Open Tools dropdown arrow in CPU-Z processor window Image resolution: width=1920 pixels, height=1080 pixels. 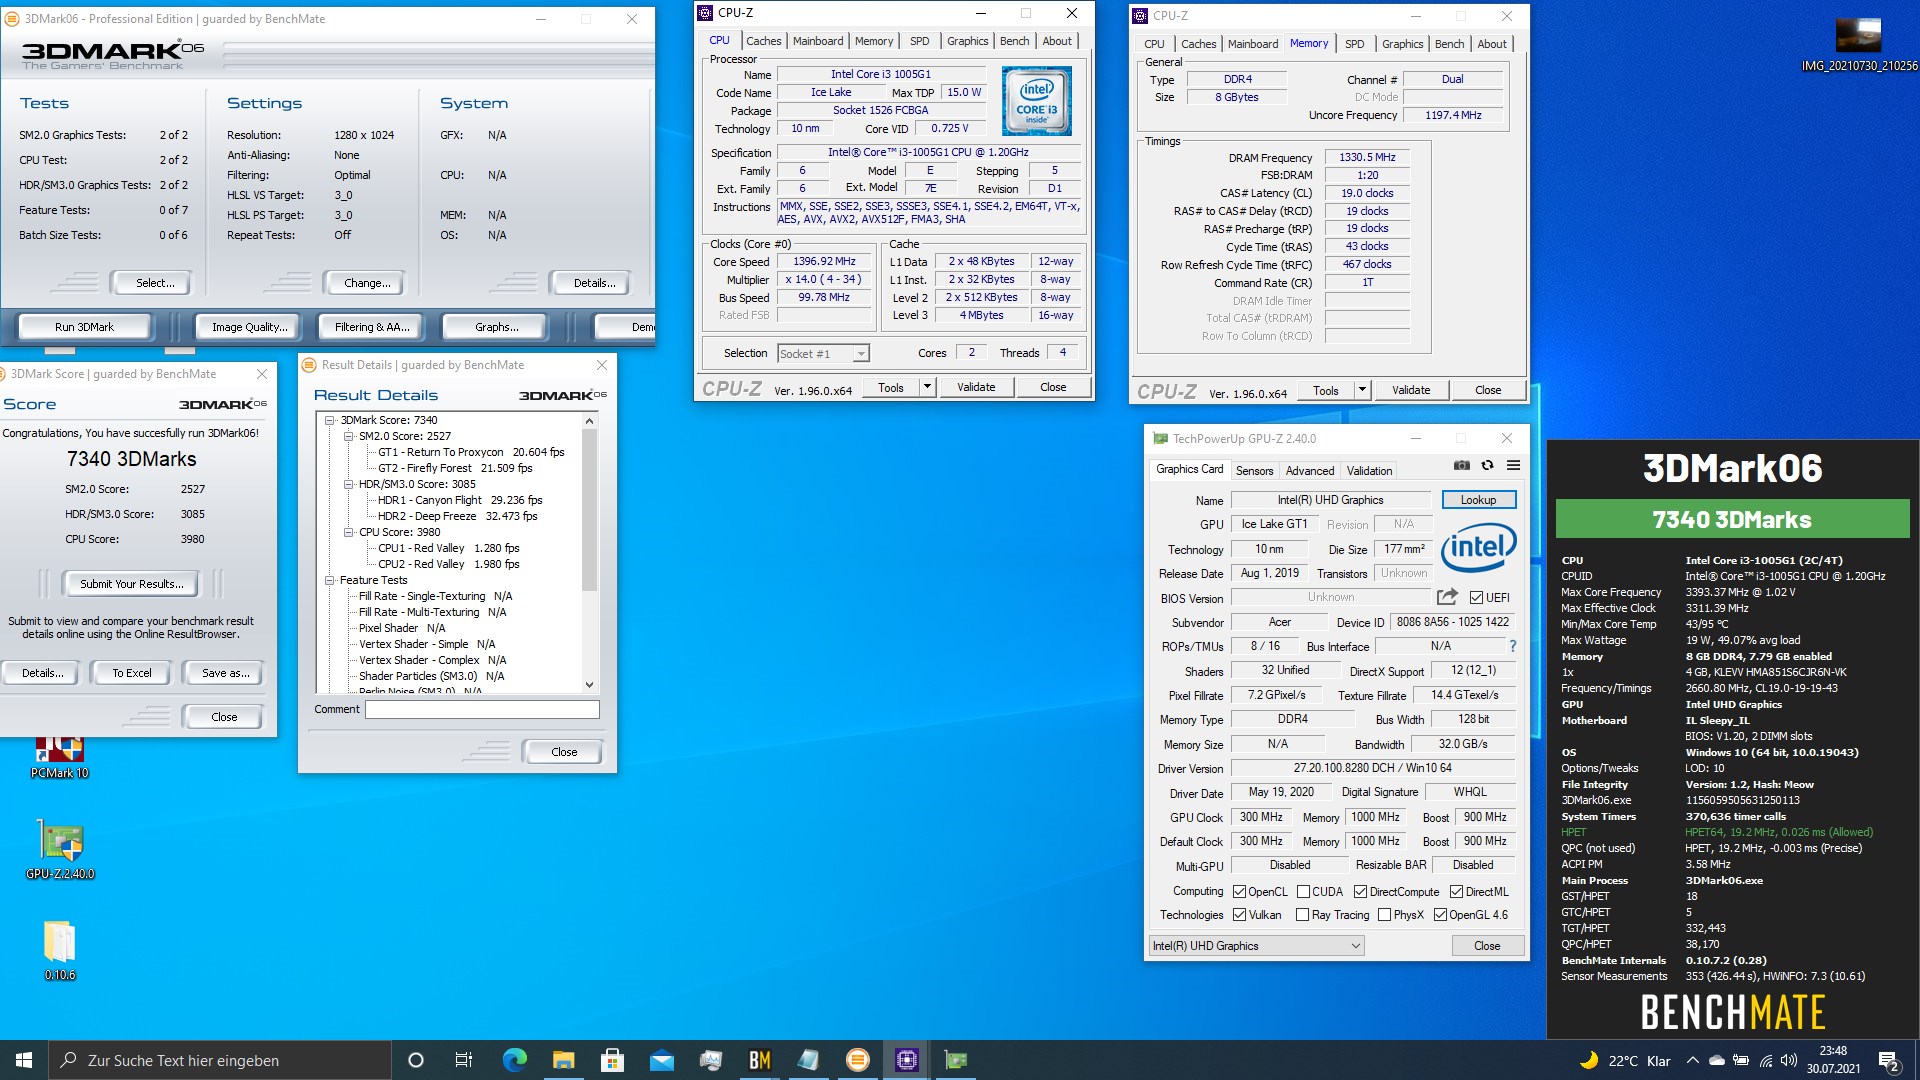click(927, 387)
